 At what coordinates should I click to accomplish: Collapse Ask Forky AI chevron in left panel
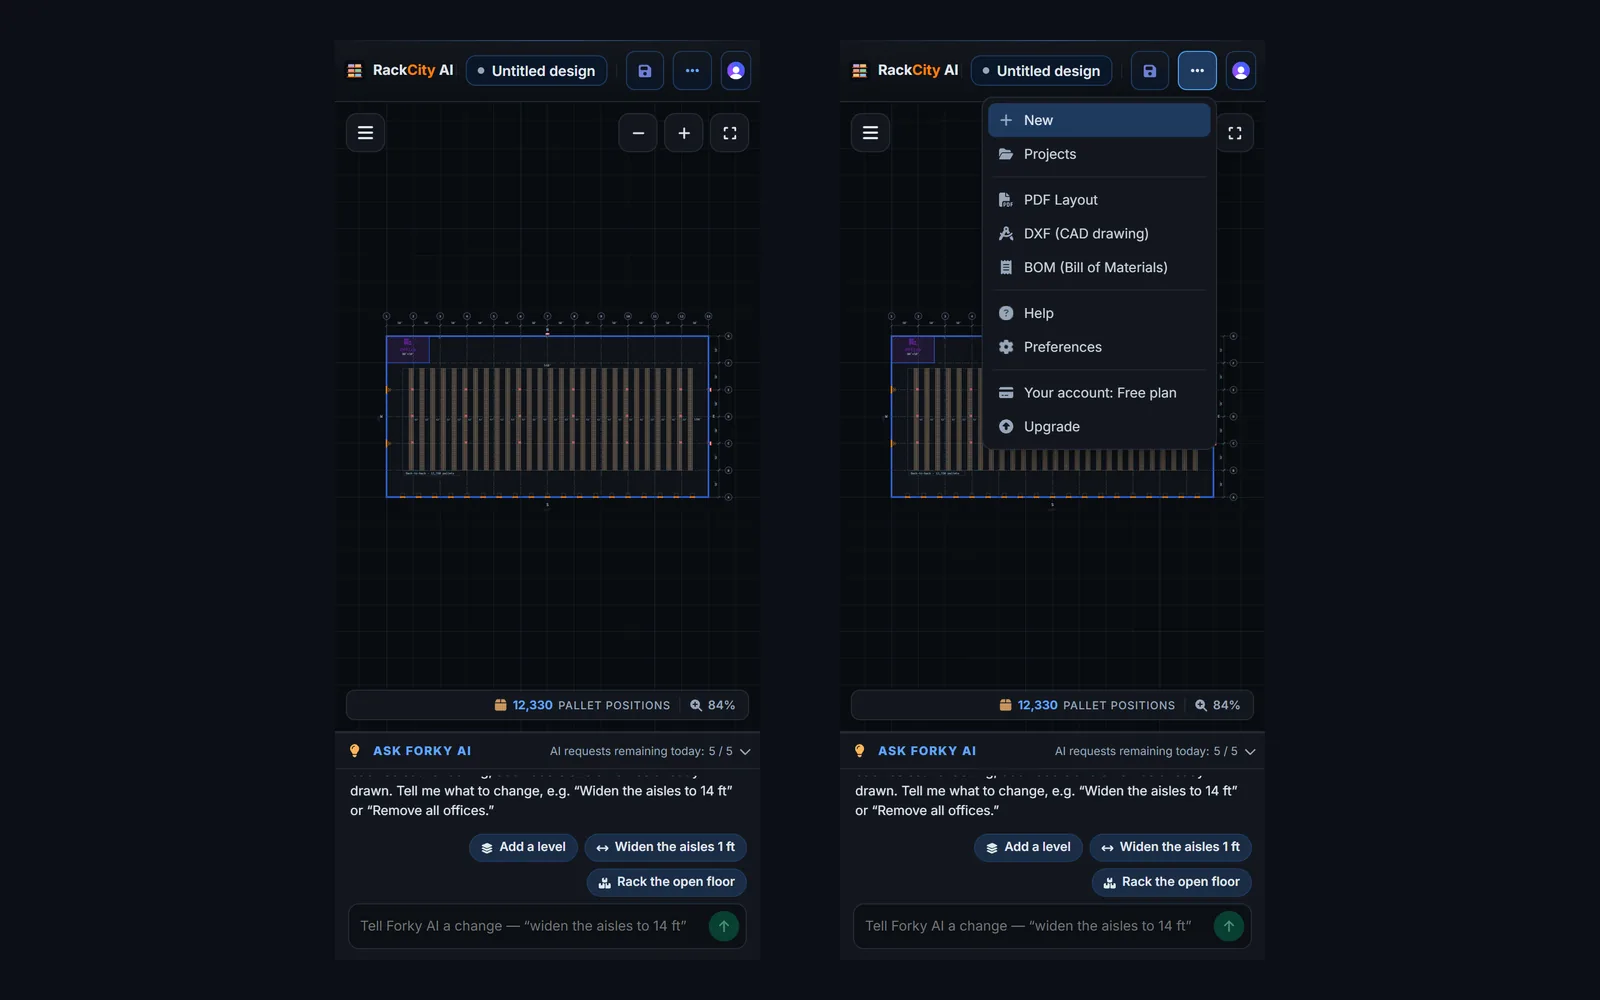[745, 751]
